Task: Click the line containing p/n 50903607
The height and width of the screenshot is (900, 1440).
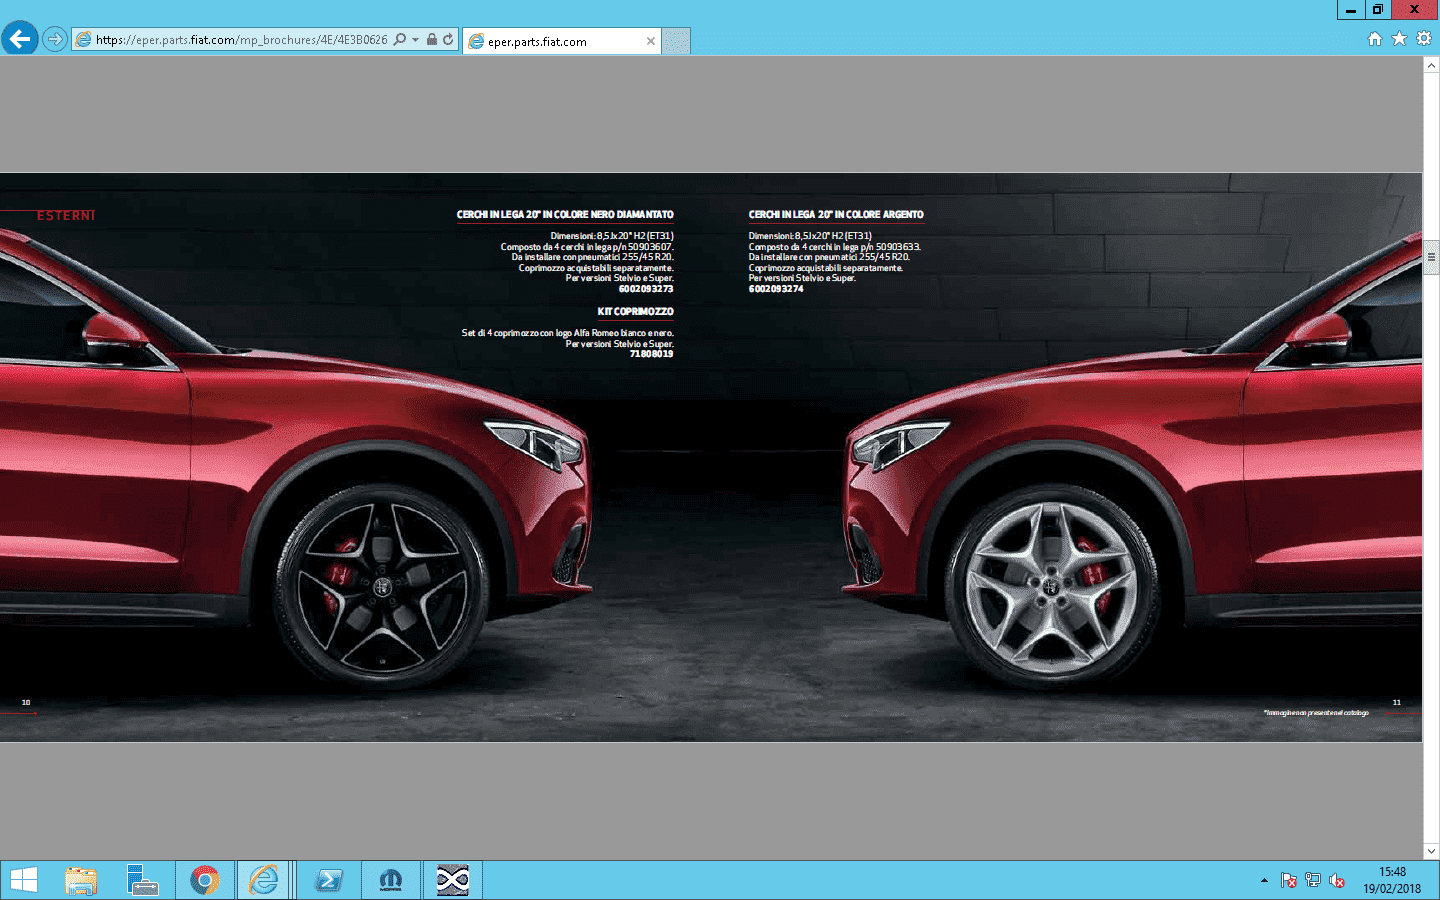Action: (587, 247)
